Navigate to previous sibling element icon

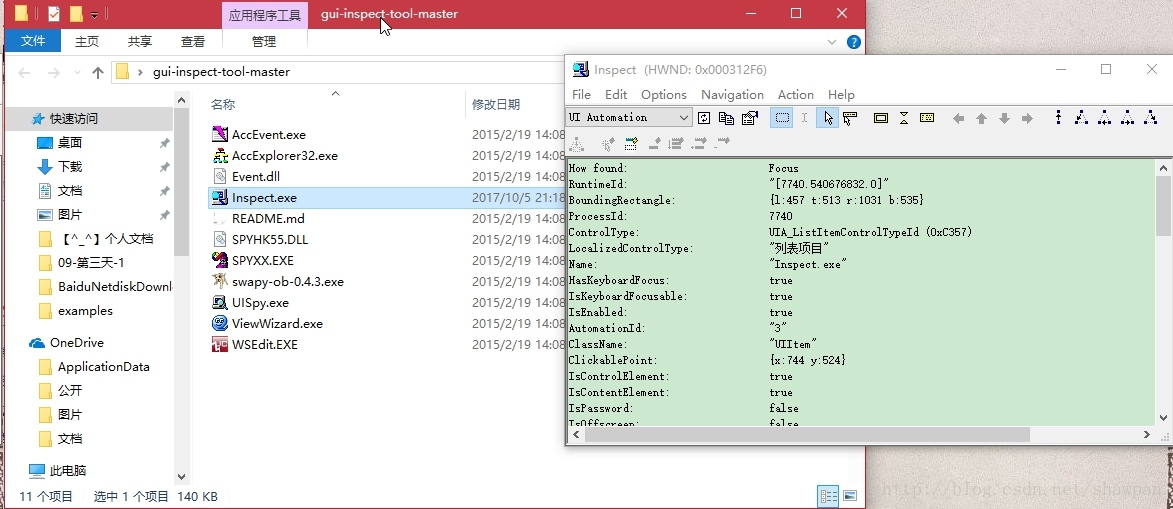click(1104, 118)
